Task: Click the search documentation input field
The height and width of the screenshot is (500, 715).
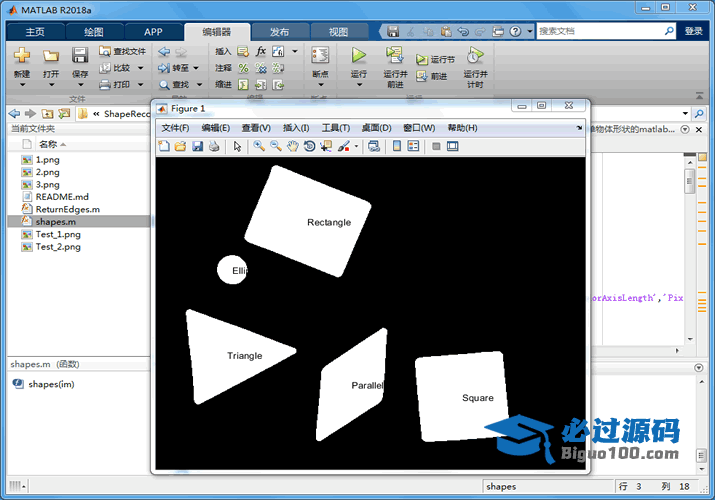Action: pyautogui.click(x=600, y=31)
